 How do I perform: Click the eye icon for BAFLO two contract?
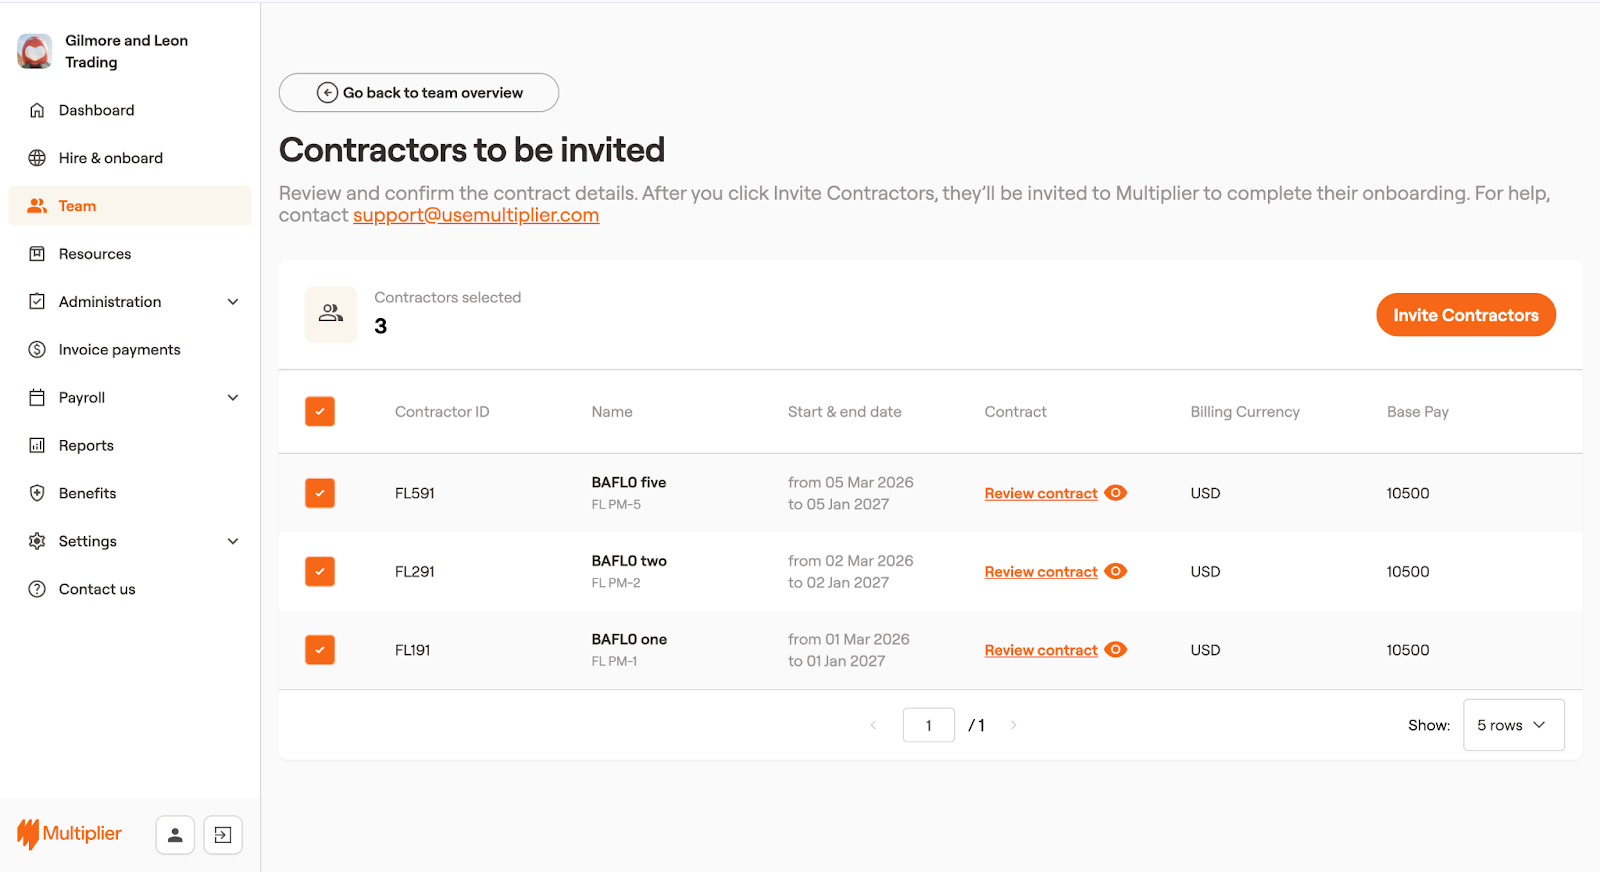pyautogui.click(x=1116, y=571)
